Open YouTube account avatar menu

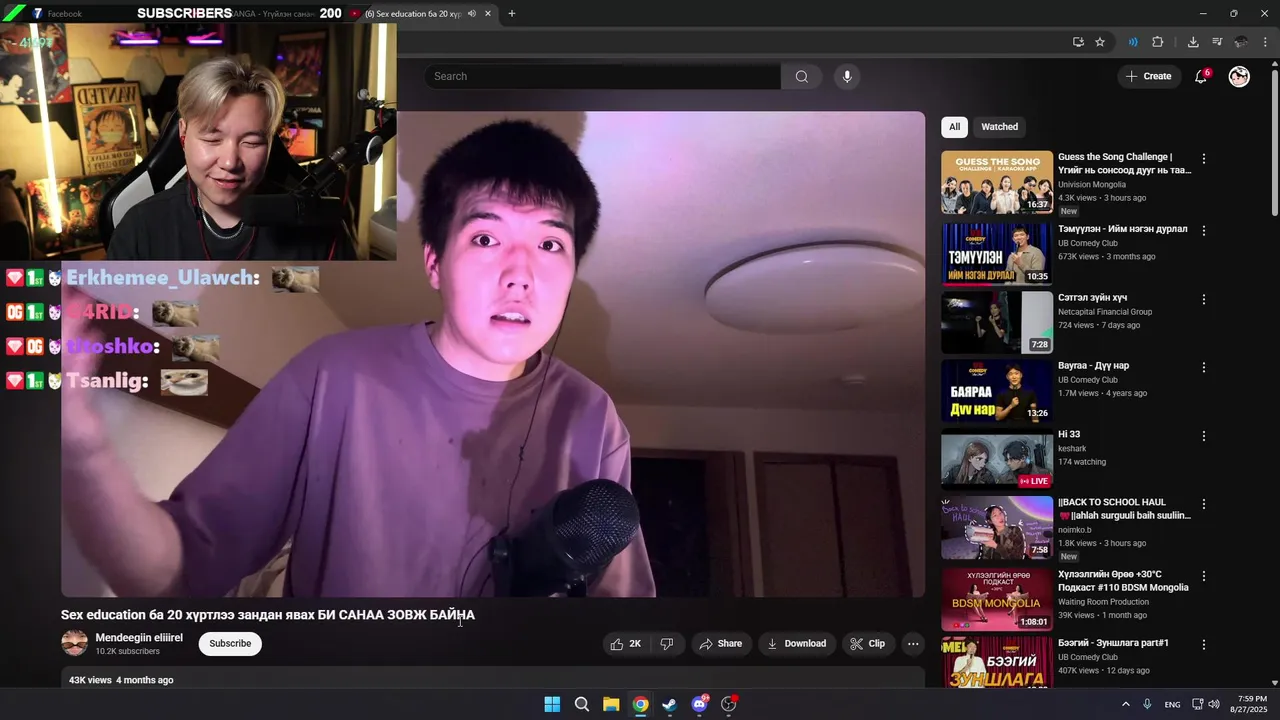[1239, 76]
